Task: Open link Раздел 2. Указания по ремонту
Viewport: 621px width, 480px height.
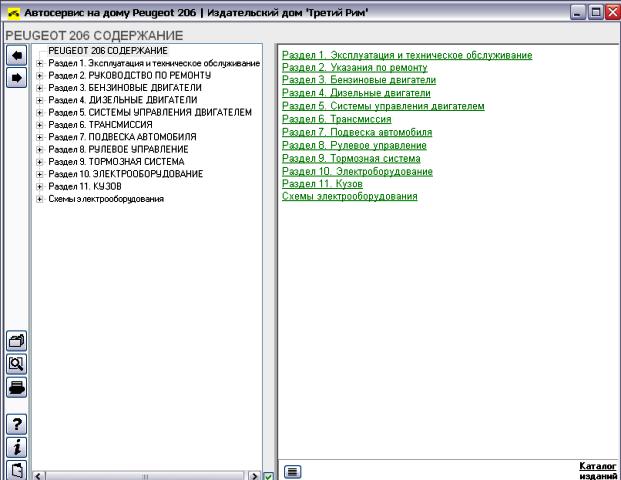Action: 355,68
